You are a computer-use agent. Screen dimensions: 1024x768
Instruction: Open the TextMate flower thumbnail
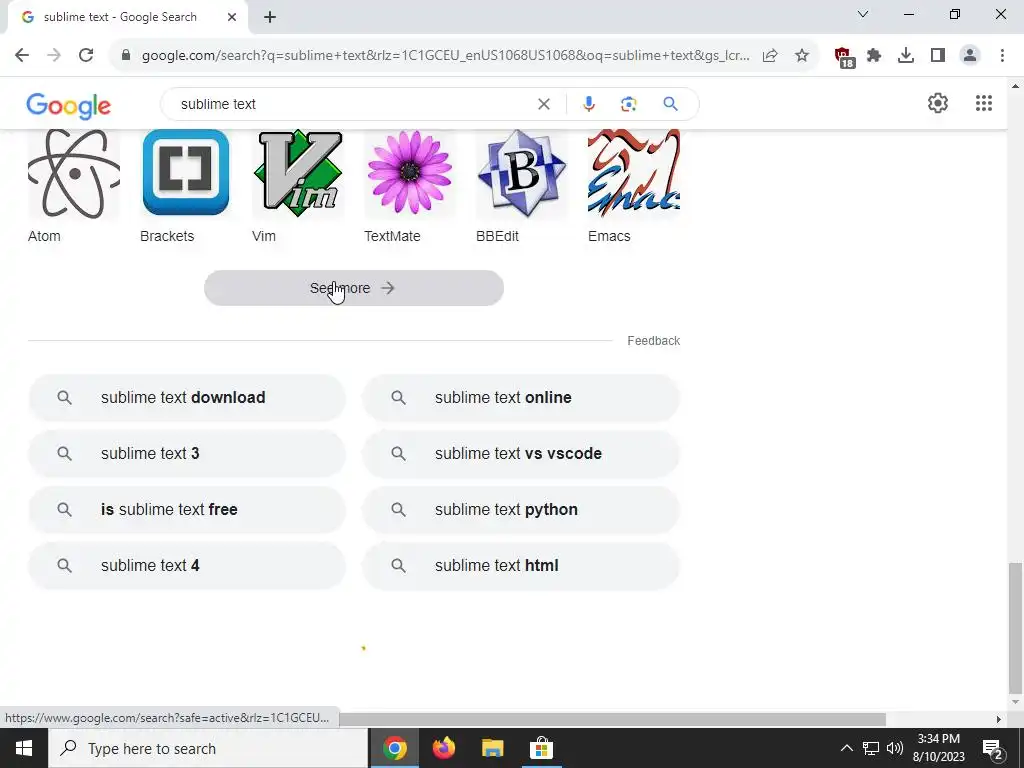pyautogui.click(x=409, y=172)
